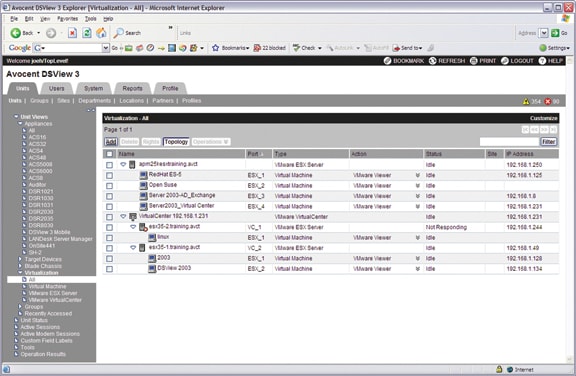Open VMware ESX Server in sidebar
Viewport: 576px width, 376px height.
[53, 293]
